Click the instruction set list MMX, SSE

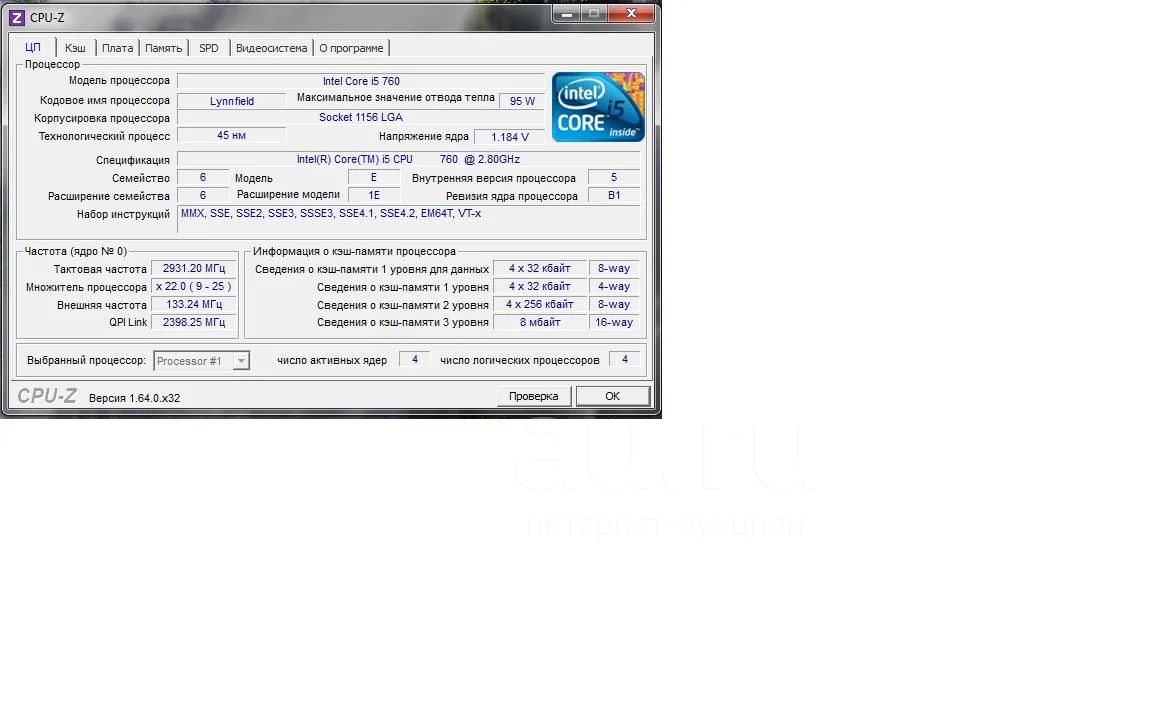point(408,218)
